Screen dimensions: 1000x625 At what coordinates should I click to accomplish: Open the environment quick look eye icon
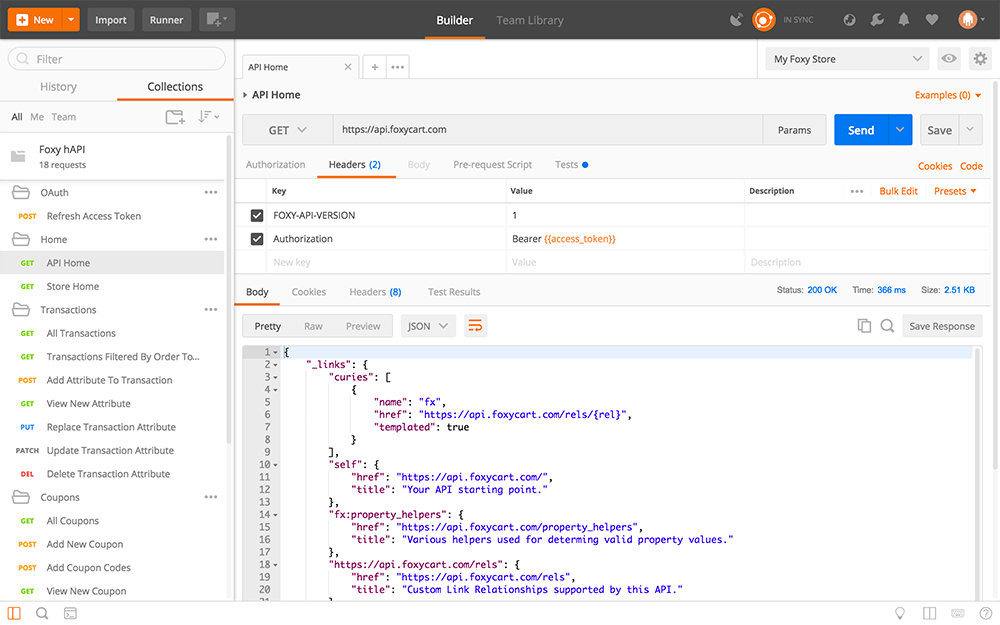click(949, 59)
